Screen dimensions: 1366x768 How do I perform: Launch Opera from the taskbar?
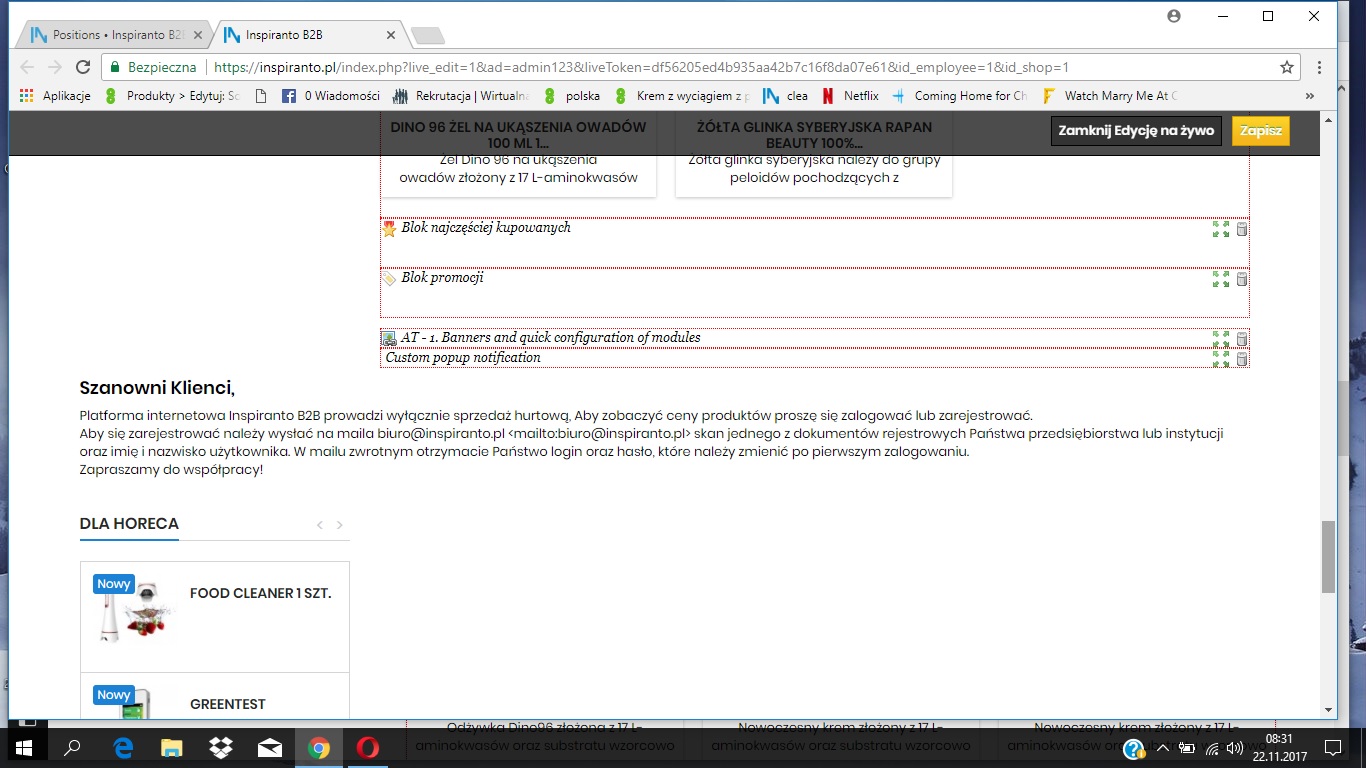(x=368, y=747)
